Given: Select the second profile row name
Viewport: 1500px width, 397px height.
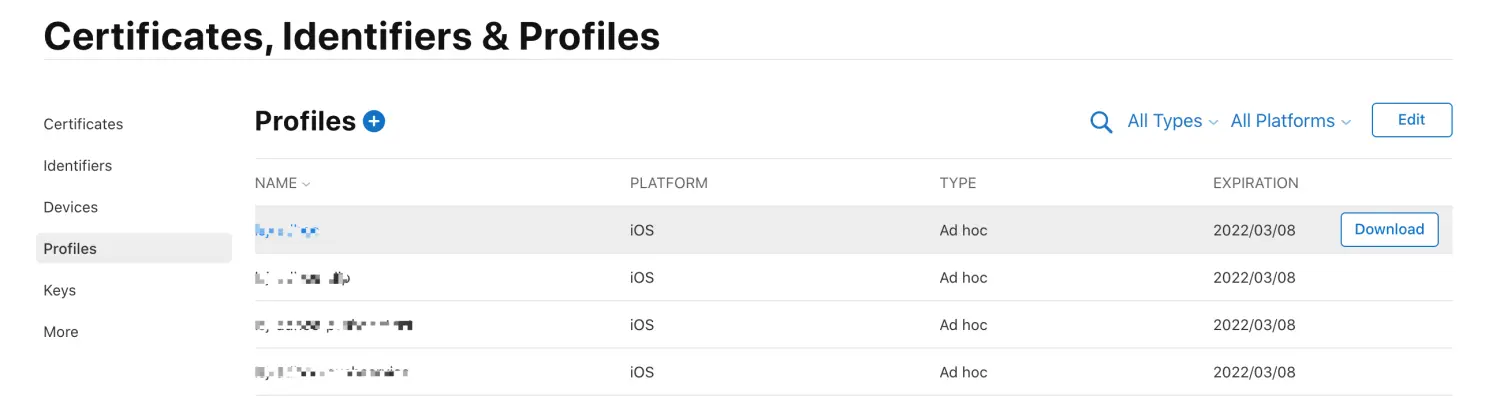Looking at the screenshot, I should click(303, 277).
